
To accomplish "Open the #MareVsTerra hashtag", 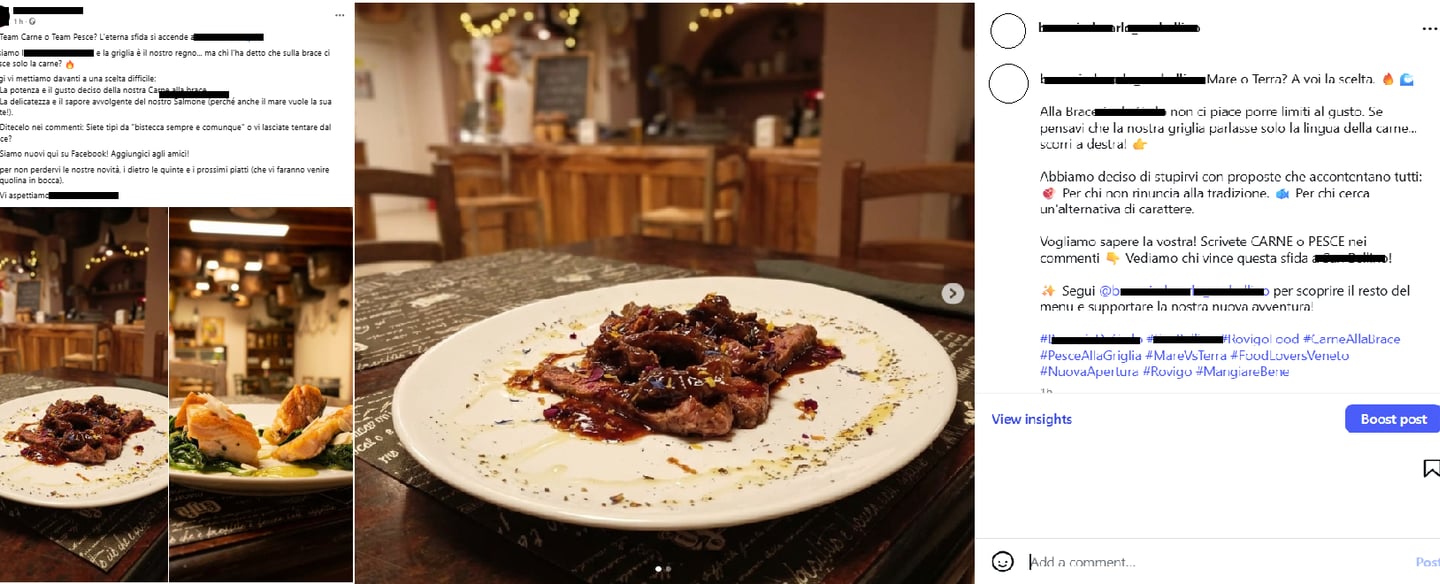I will pos(1185,355).
